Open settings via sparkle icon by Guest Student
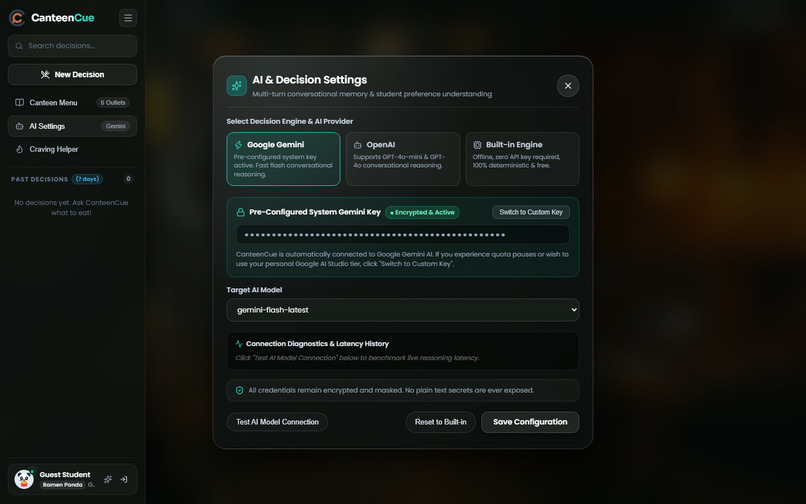Screen dimensions: 806x504 [x=108, y=479]
